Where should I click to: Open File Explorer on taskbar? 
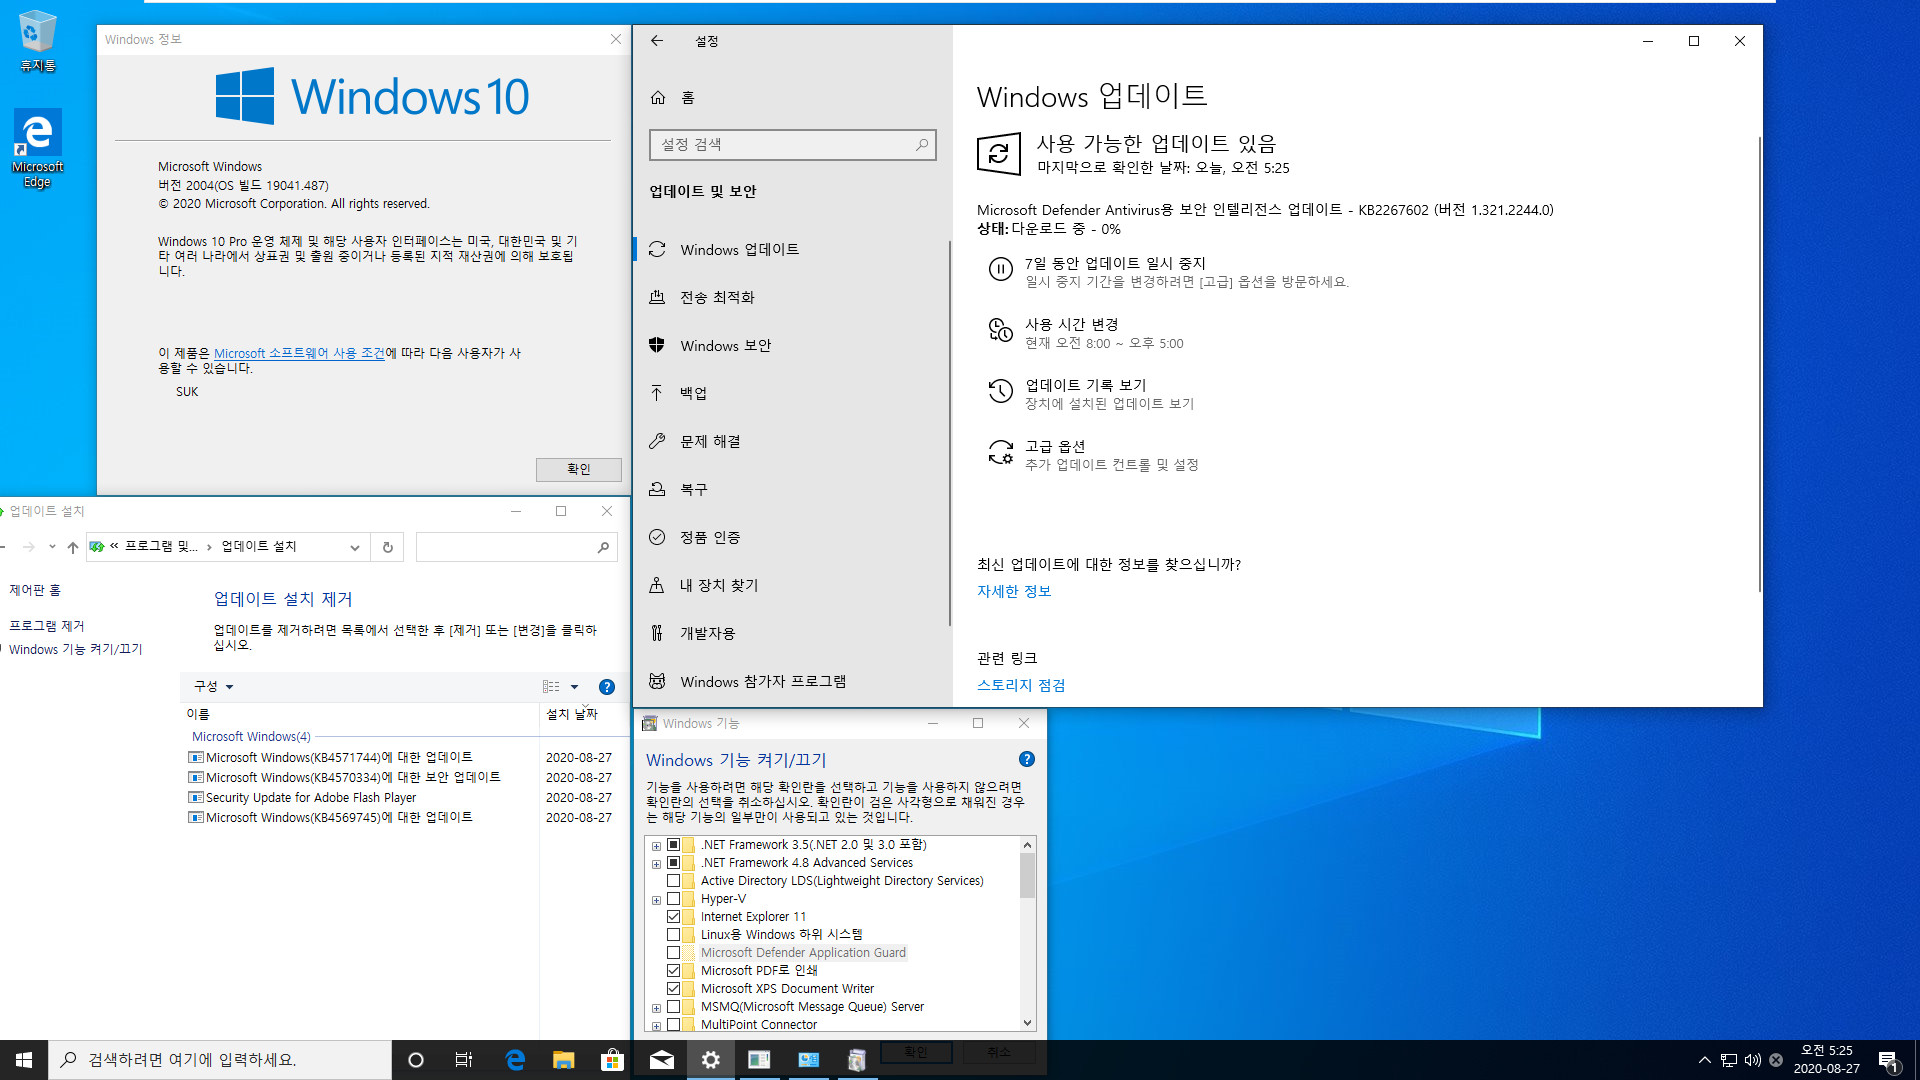563,1060
